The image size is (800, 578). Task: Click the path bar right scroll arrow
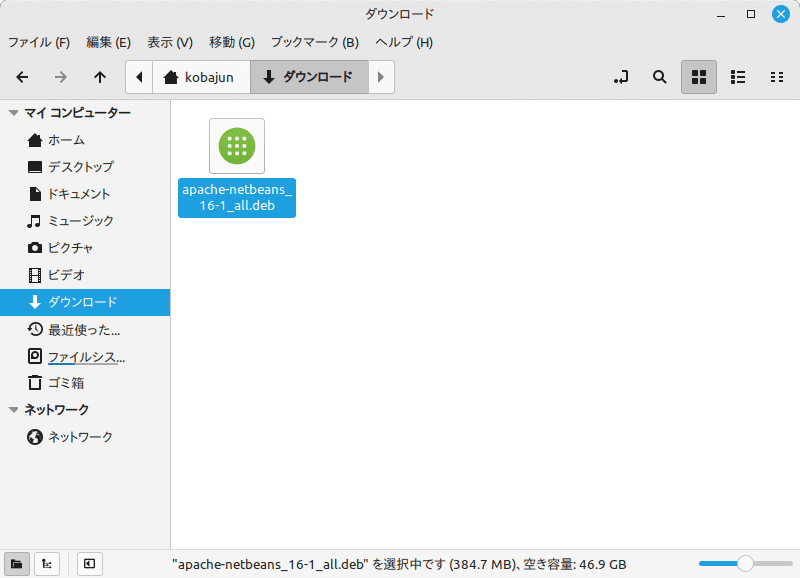381,77
